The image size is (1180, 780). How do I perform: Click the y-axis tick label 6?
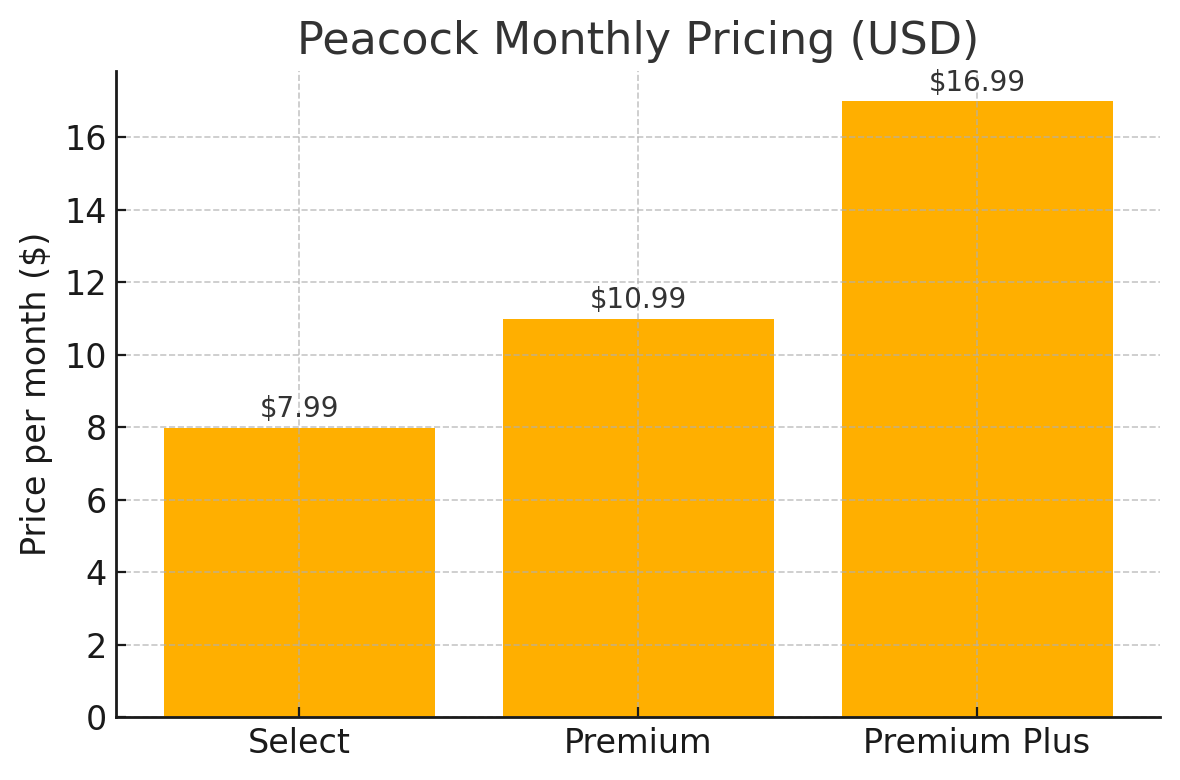click(x=96, y=501)
